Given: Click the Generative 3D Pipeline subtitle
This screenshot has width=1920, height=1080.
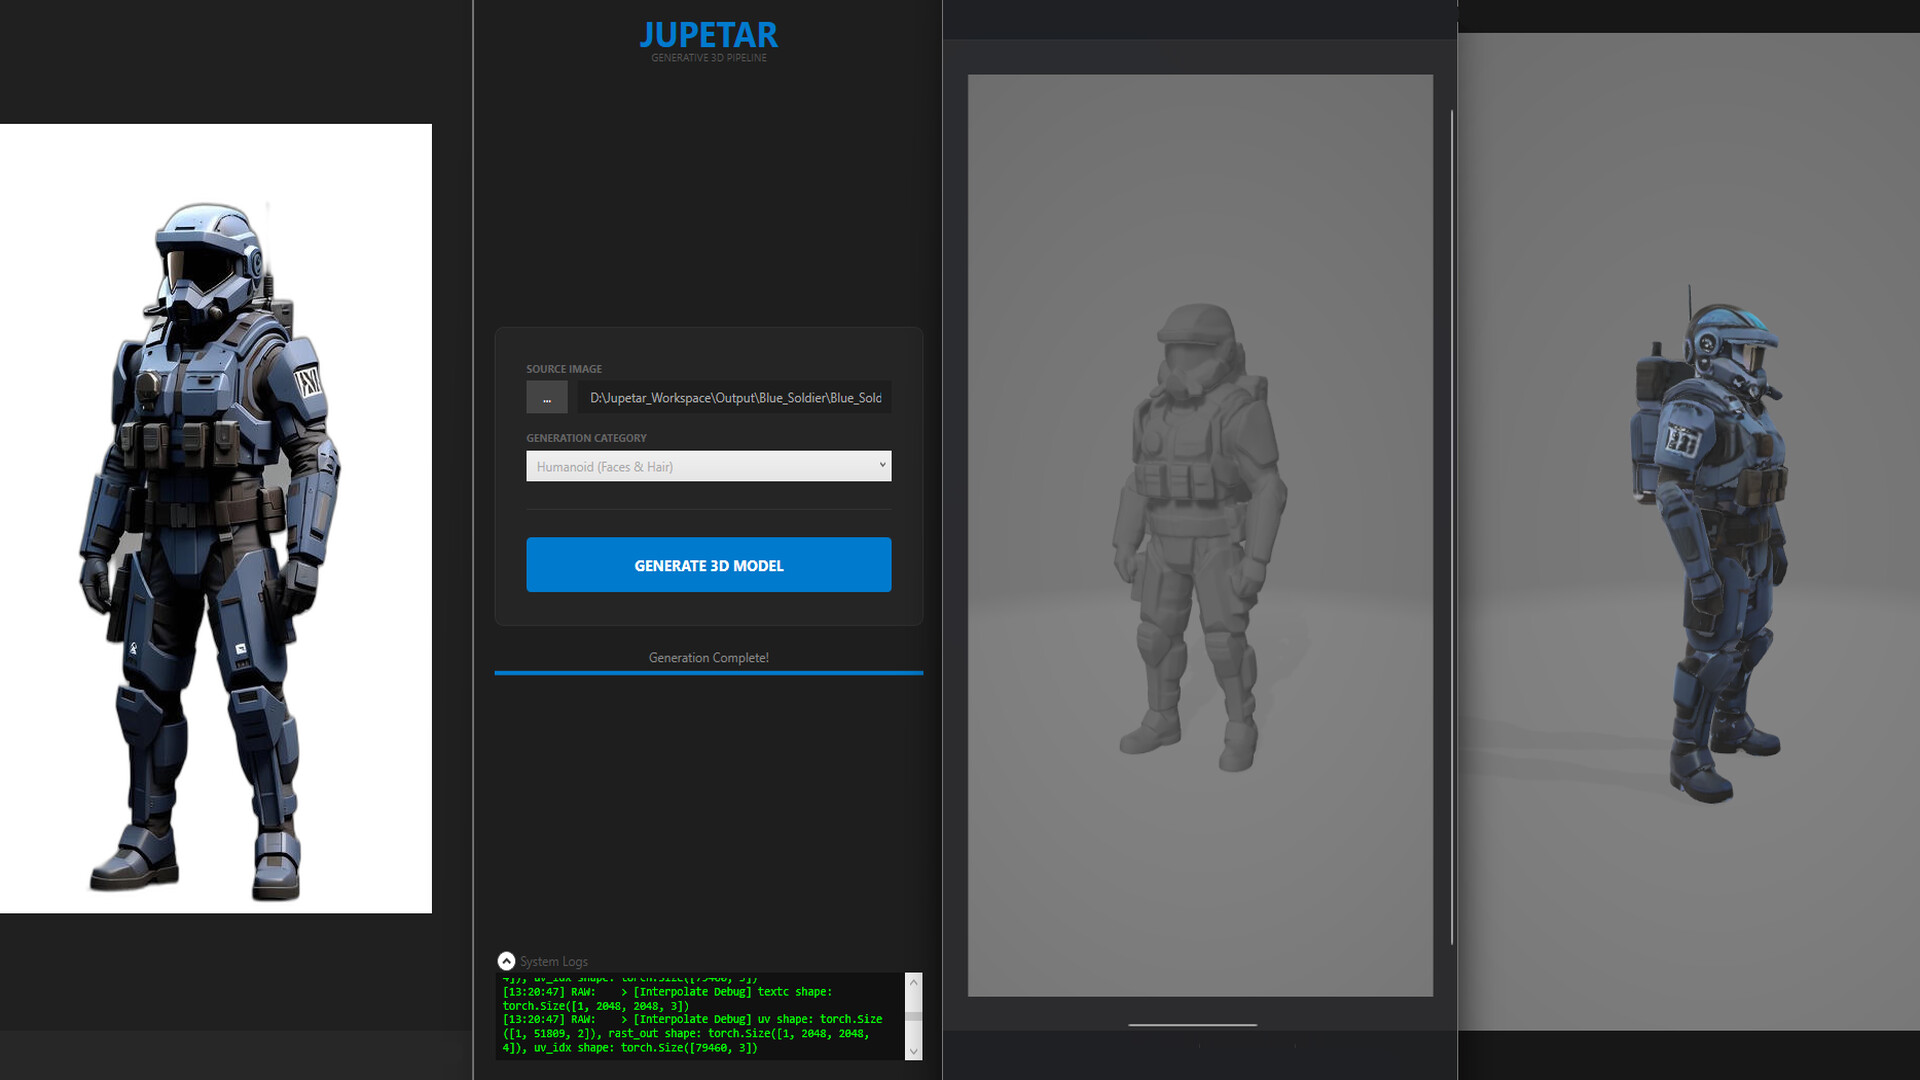Looking at the screenshot, I should click(x=708, y=58).
